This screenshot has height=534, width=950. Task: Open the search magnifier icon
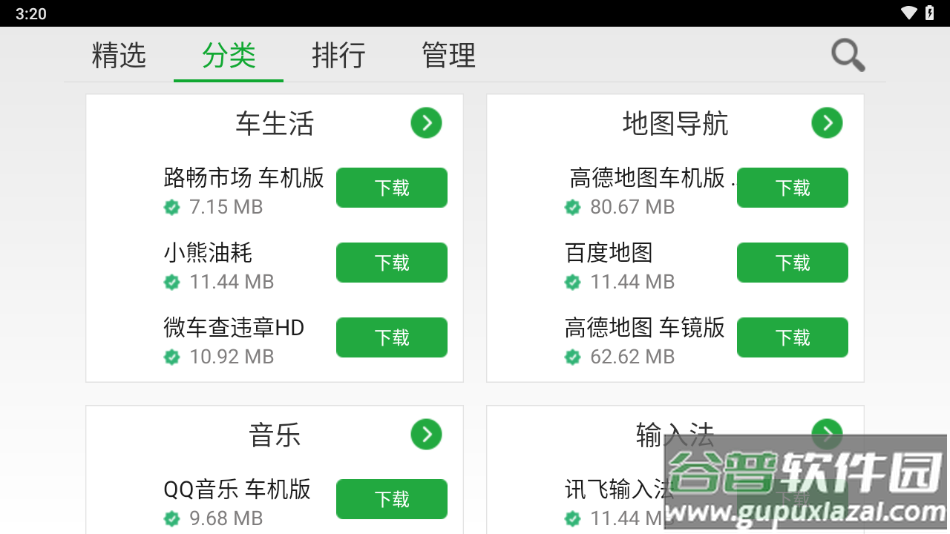tap(848, 55)
